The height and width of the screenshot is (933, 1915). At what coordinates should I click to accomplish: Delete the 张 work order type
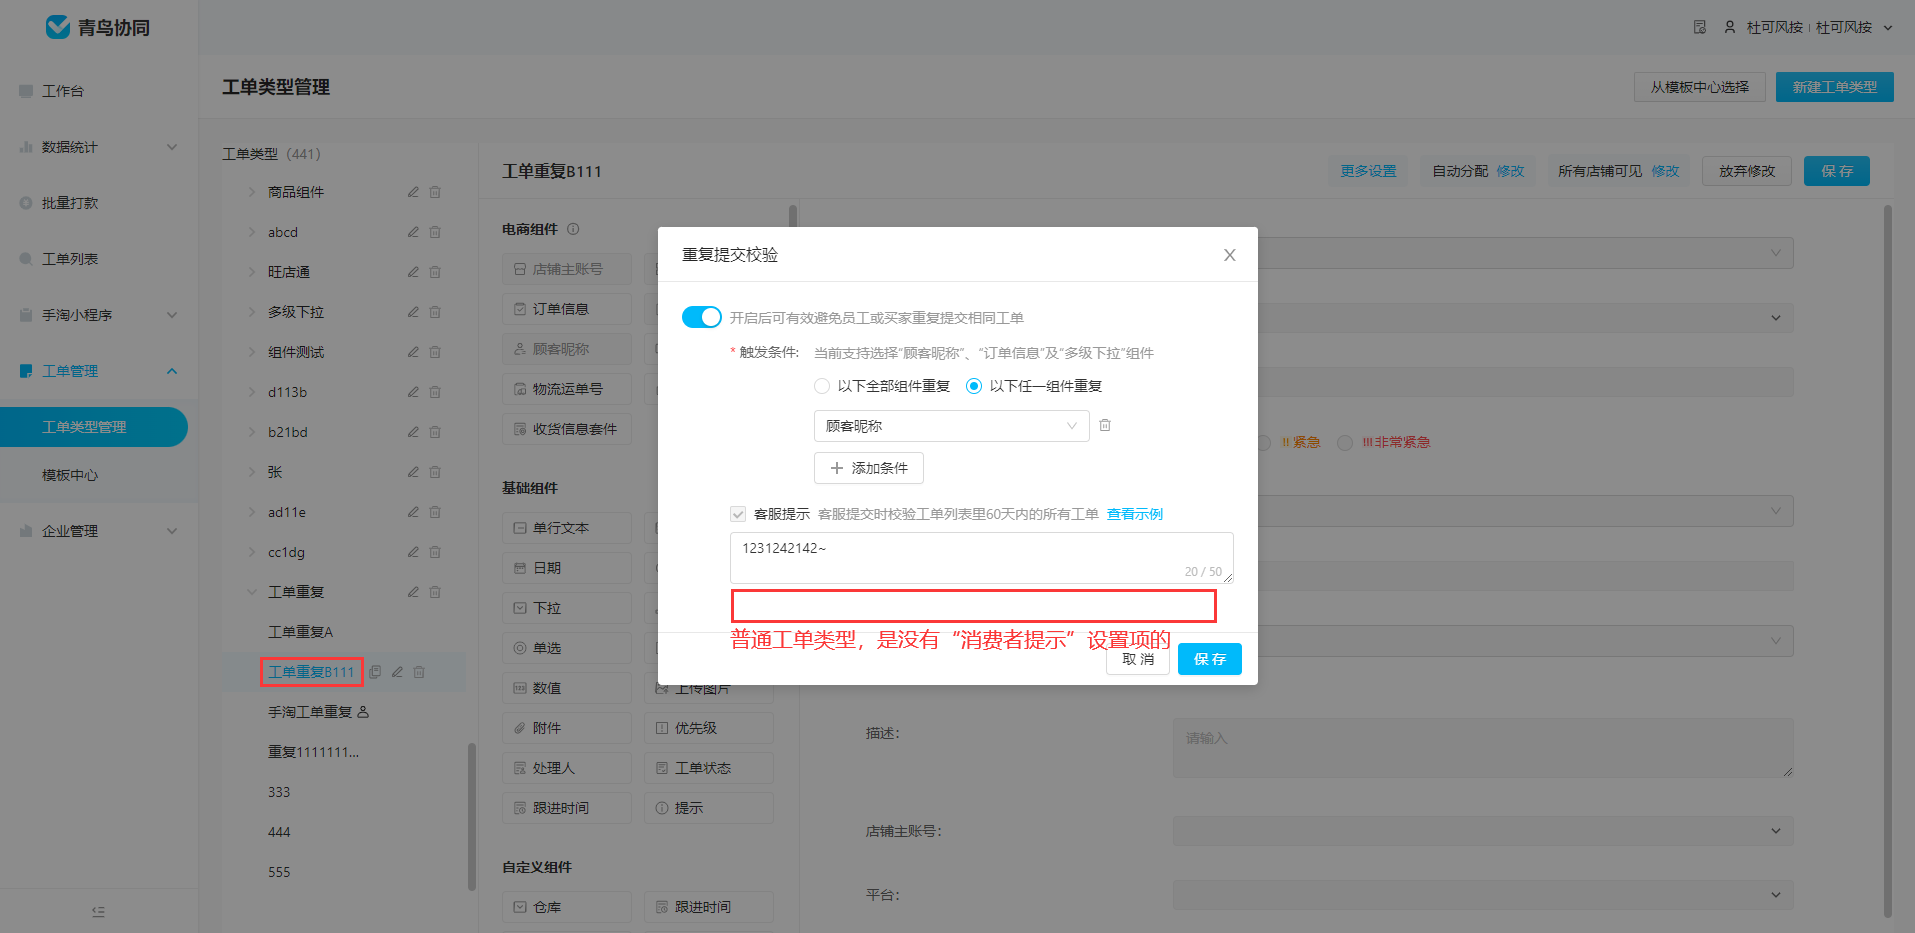tap(435, 472)
